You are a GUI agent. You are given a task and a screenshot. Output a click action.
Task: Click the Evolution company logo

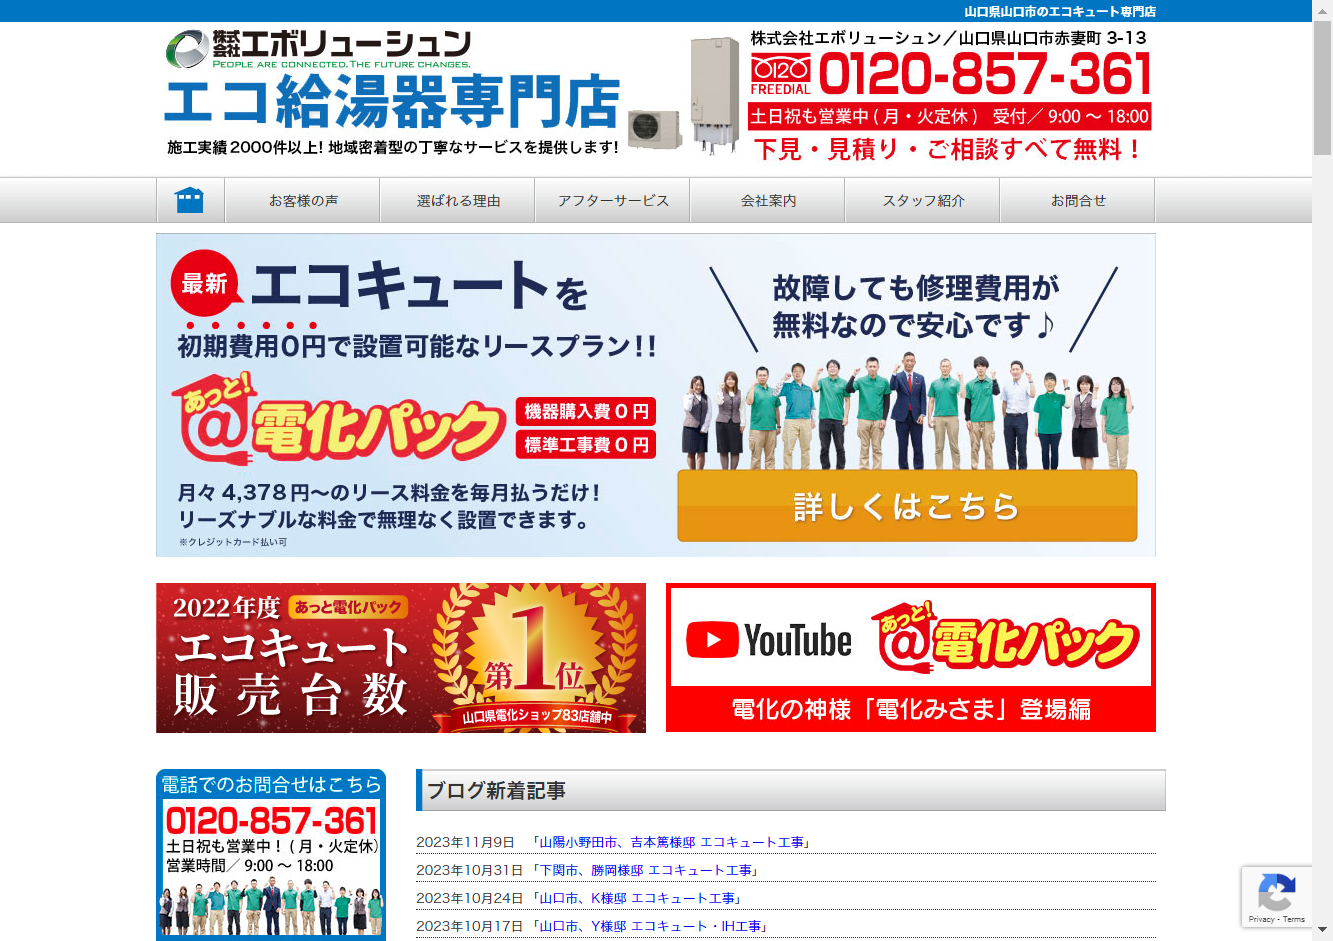318,49
